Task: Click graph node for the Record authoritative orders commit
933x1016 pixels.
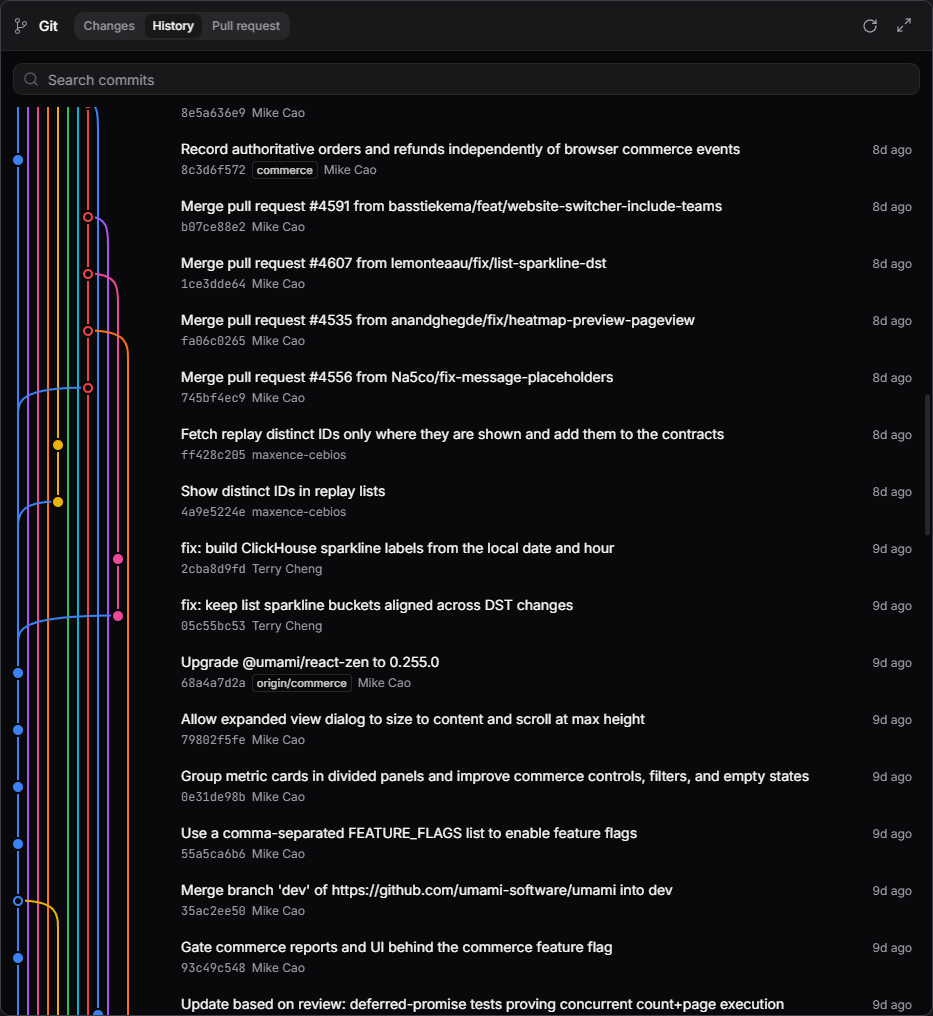Action: (x=18, y=160)
